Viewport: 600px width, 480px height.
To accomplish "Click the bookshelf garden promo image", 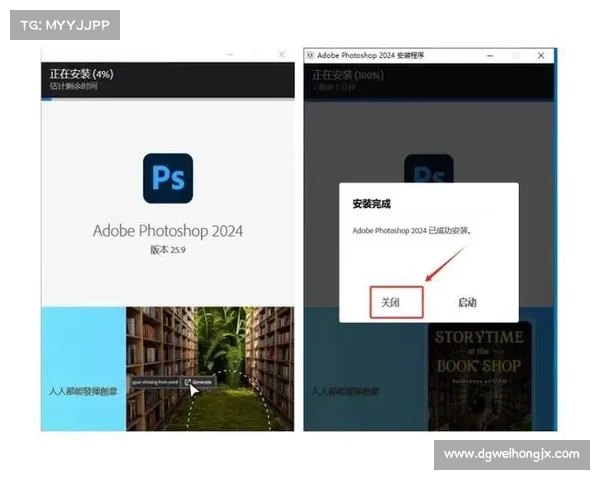I will point(210,369).
